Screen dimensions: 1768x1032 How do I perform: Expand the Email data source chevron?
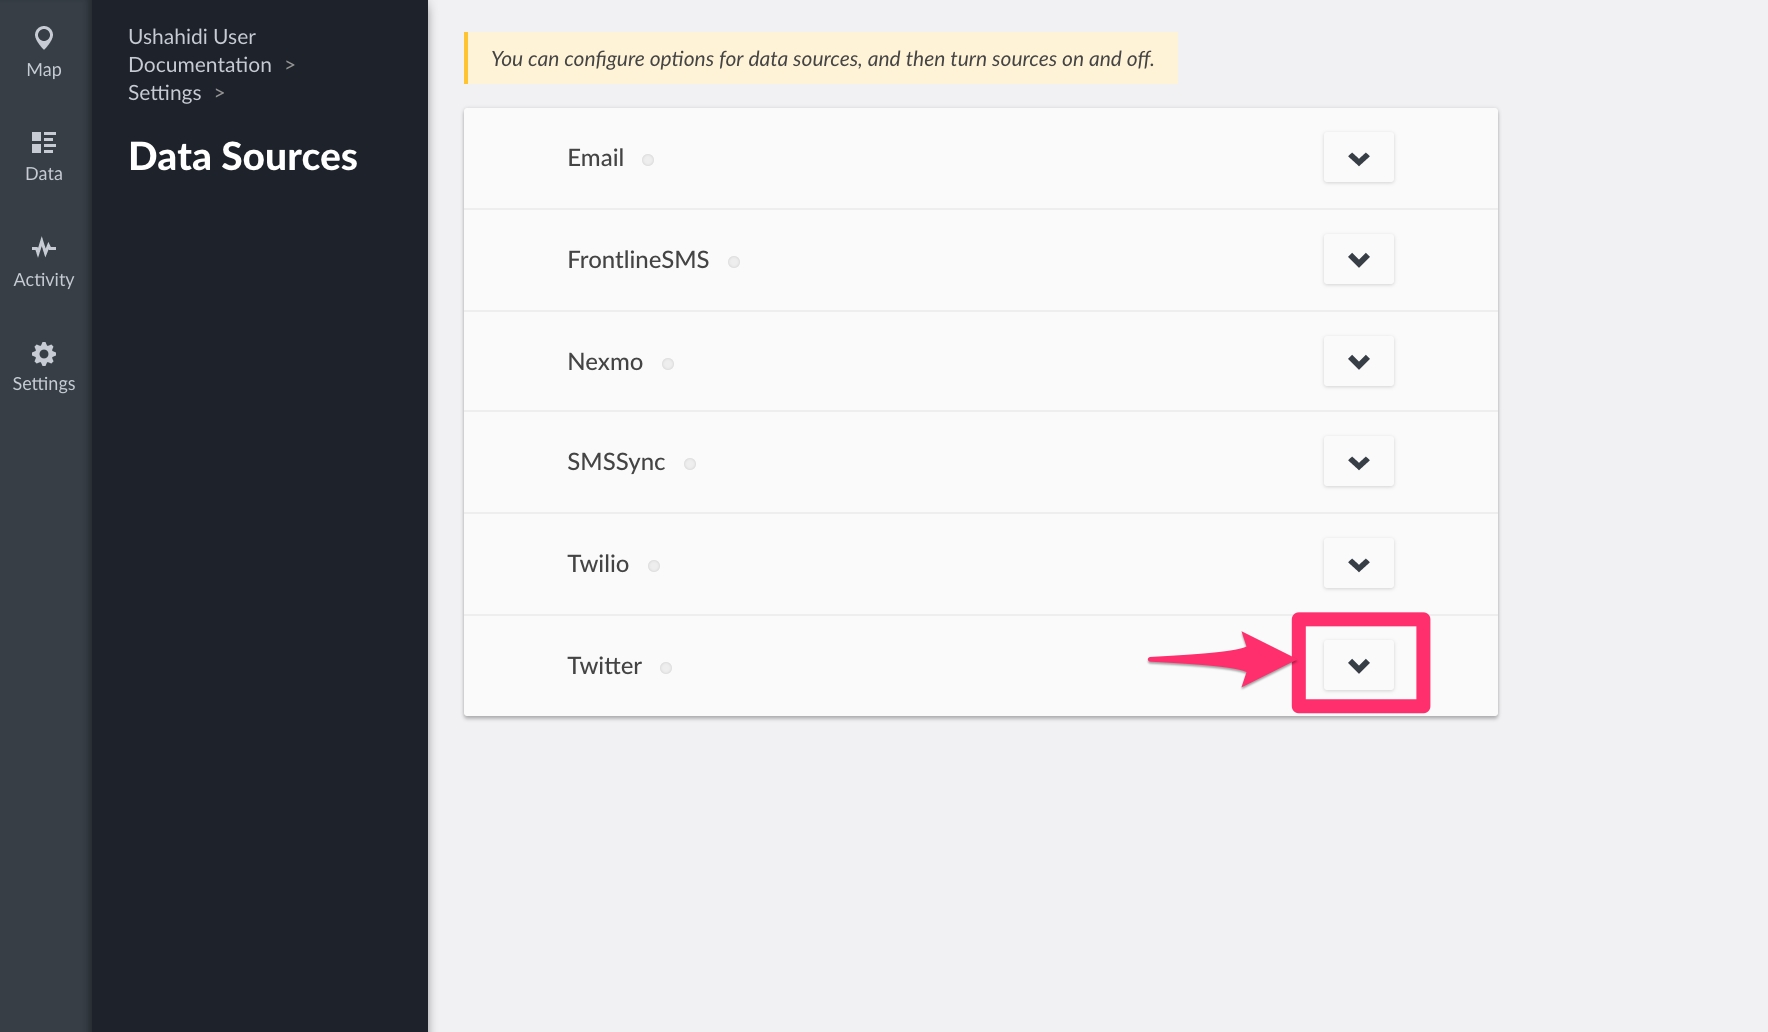[1358, 158]
